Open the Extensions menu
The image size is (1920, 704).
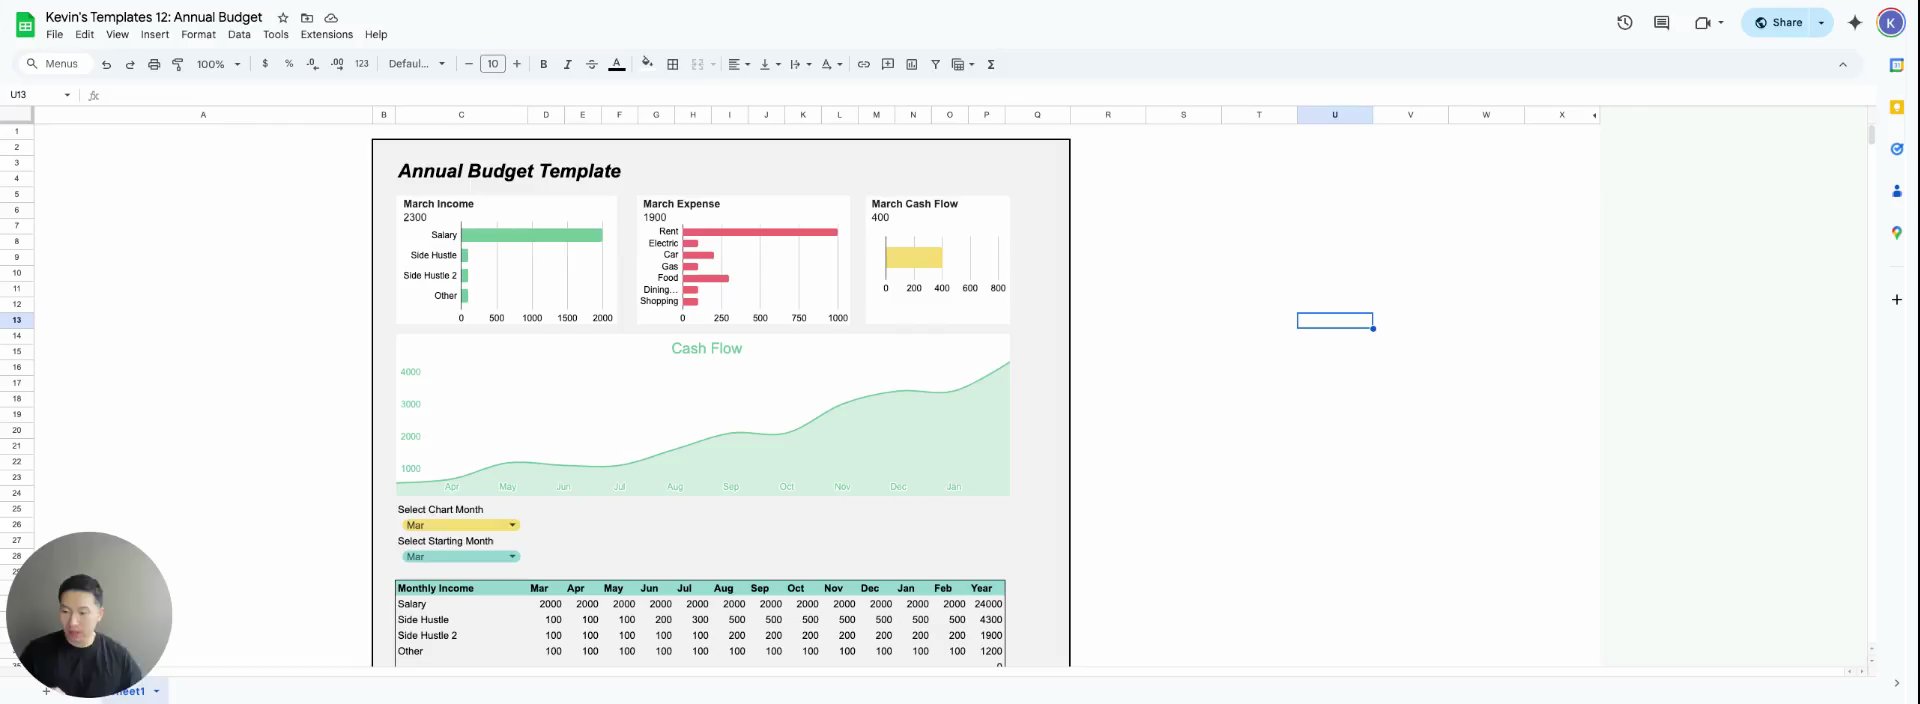(327, 34)
